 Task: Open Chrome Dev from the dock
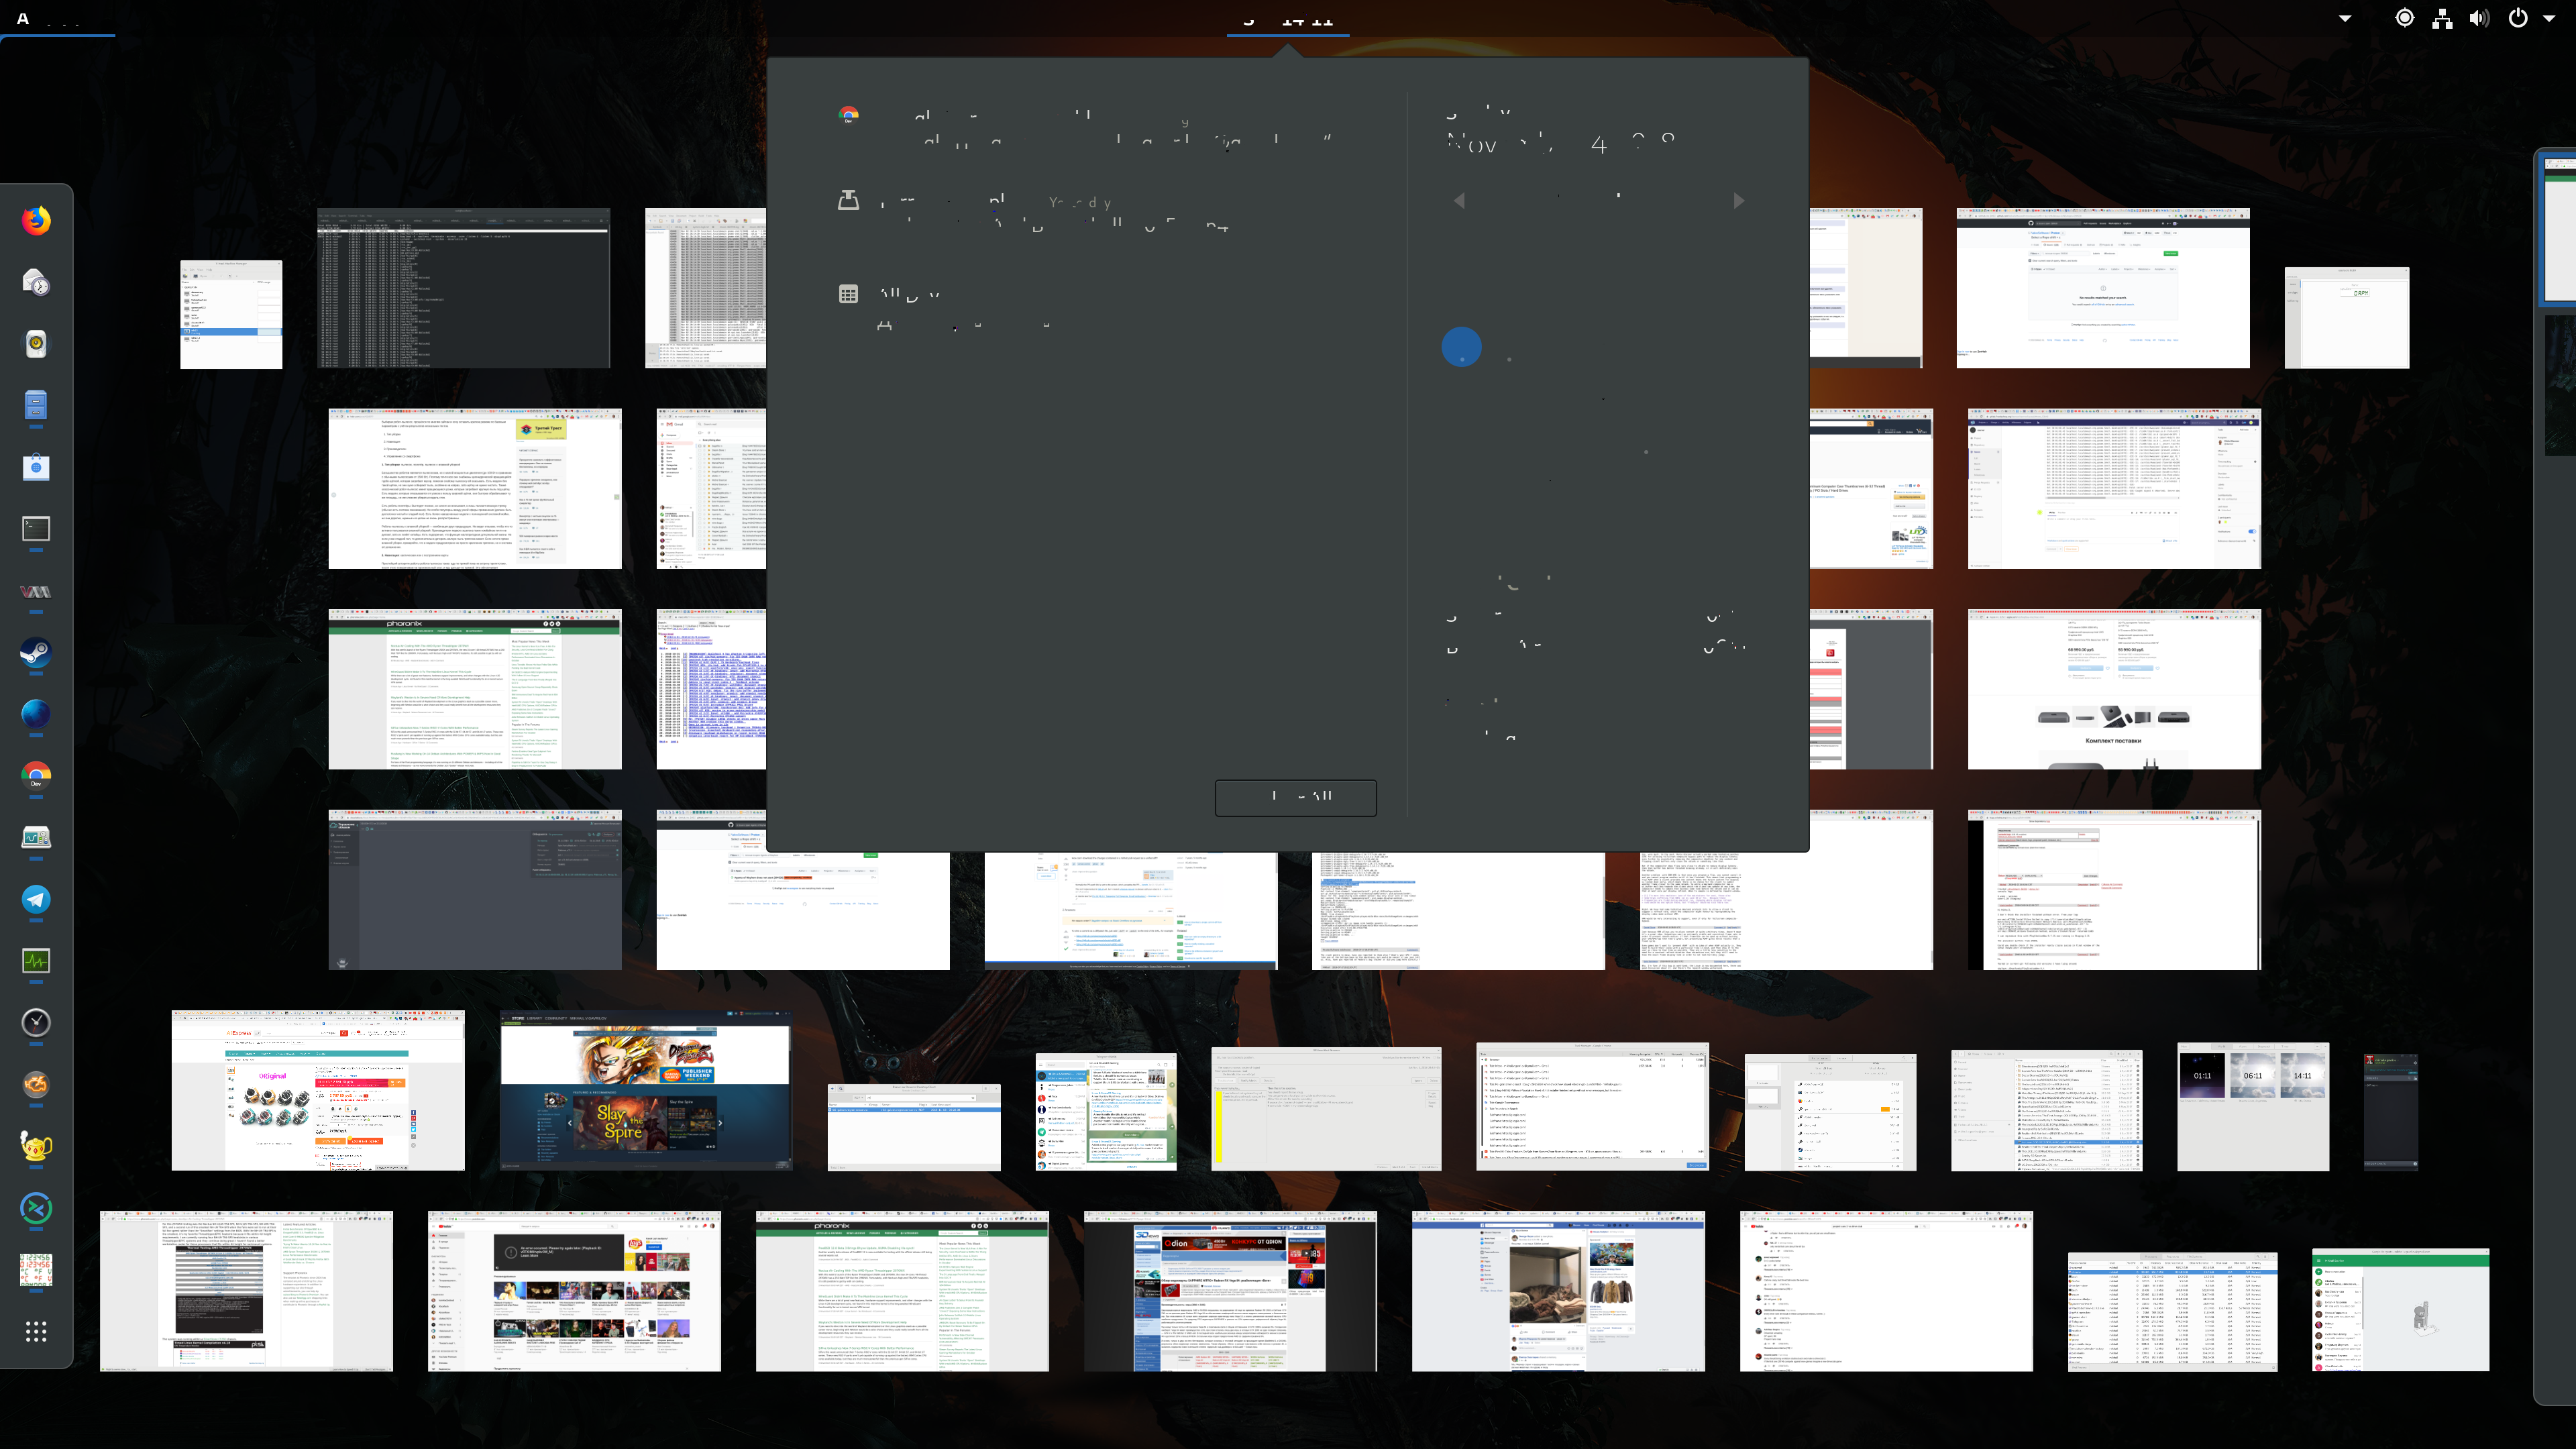[x=36, y=776]
